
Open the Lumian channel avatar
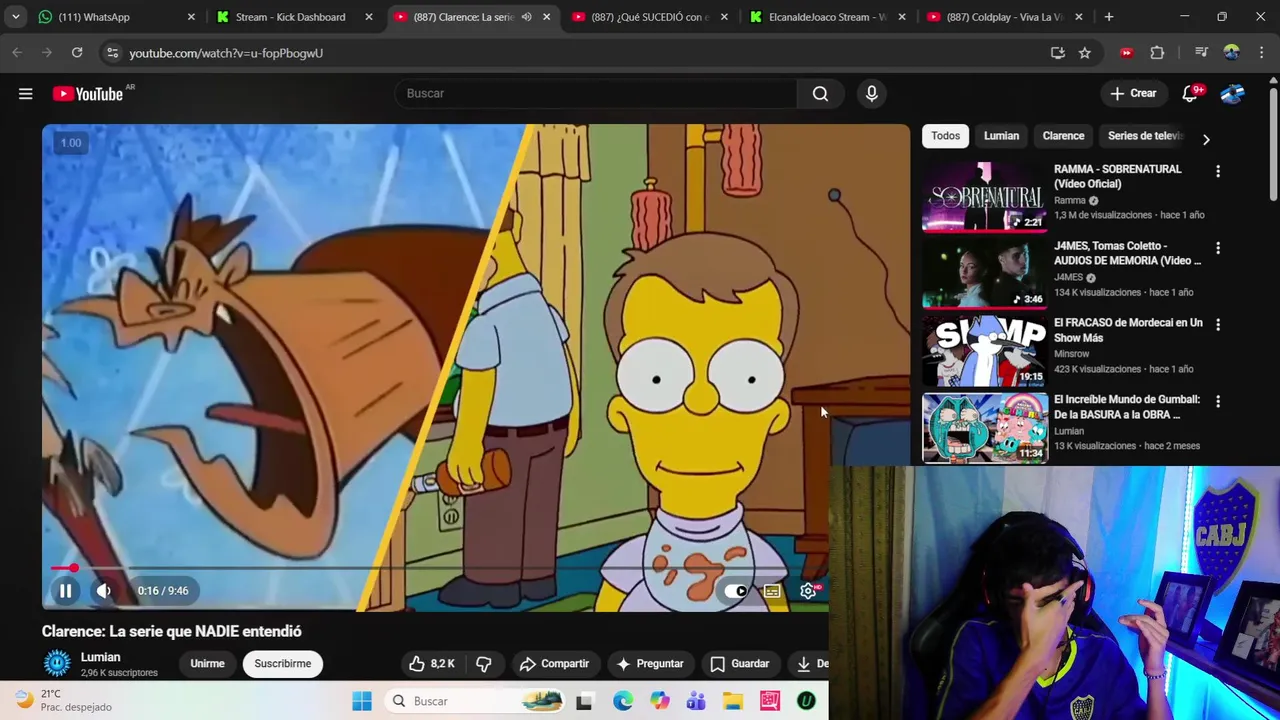[57, 663]
